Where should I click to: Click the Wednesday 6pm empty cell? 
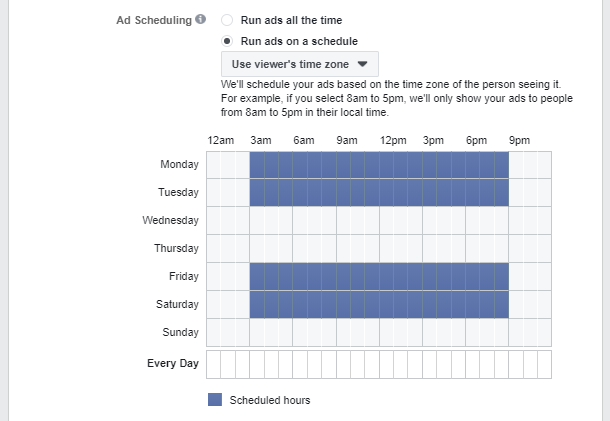pyautogui.click(x=473, y=220)
